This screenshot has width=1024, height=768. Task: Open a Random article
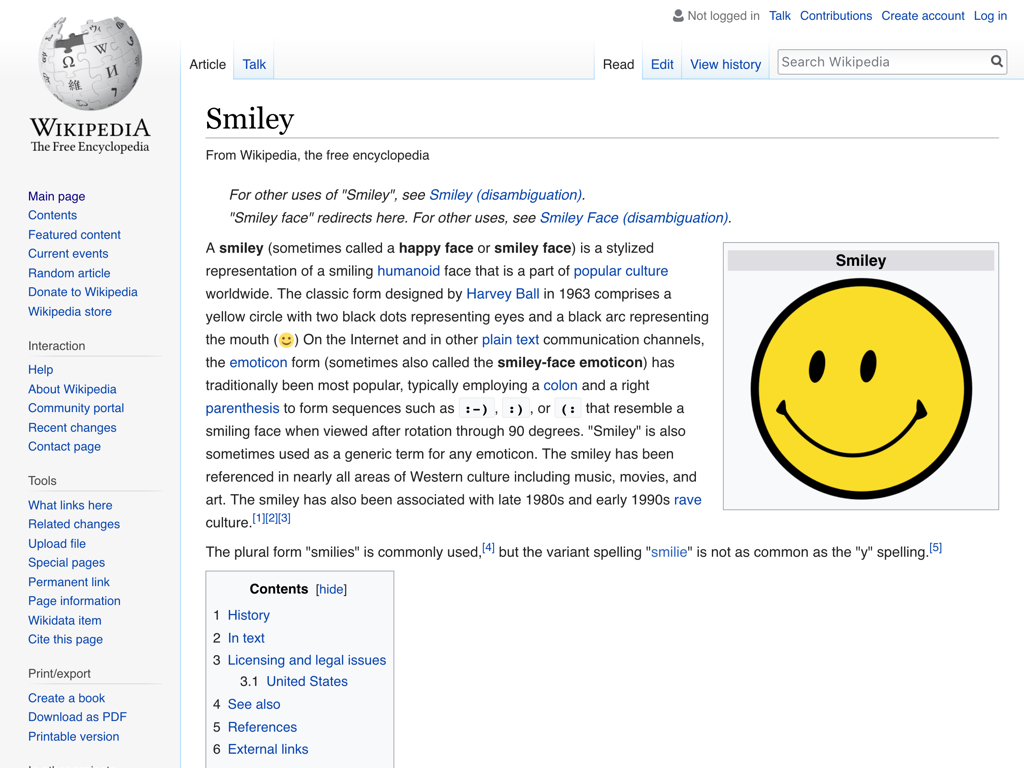pos(69,273)
